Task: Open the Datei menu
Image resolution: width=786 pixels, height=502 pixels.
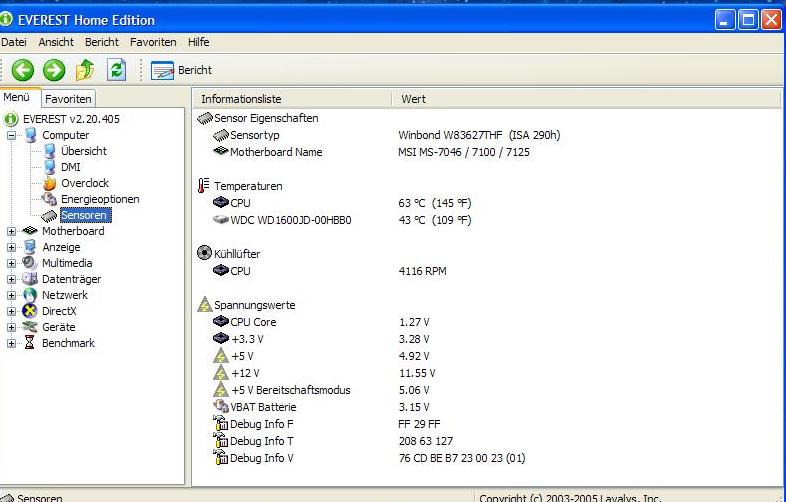Action: (x=14, y=42)
